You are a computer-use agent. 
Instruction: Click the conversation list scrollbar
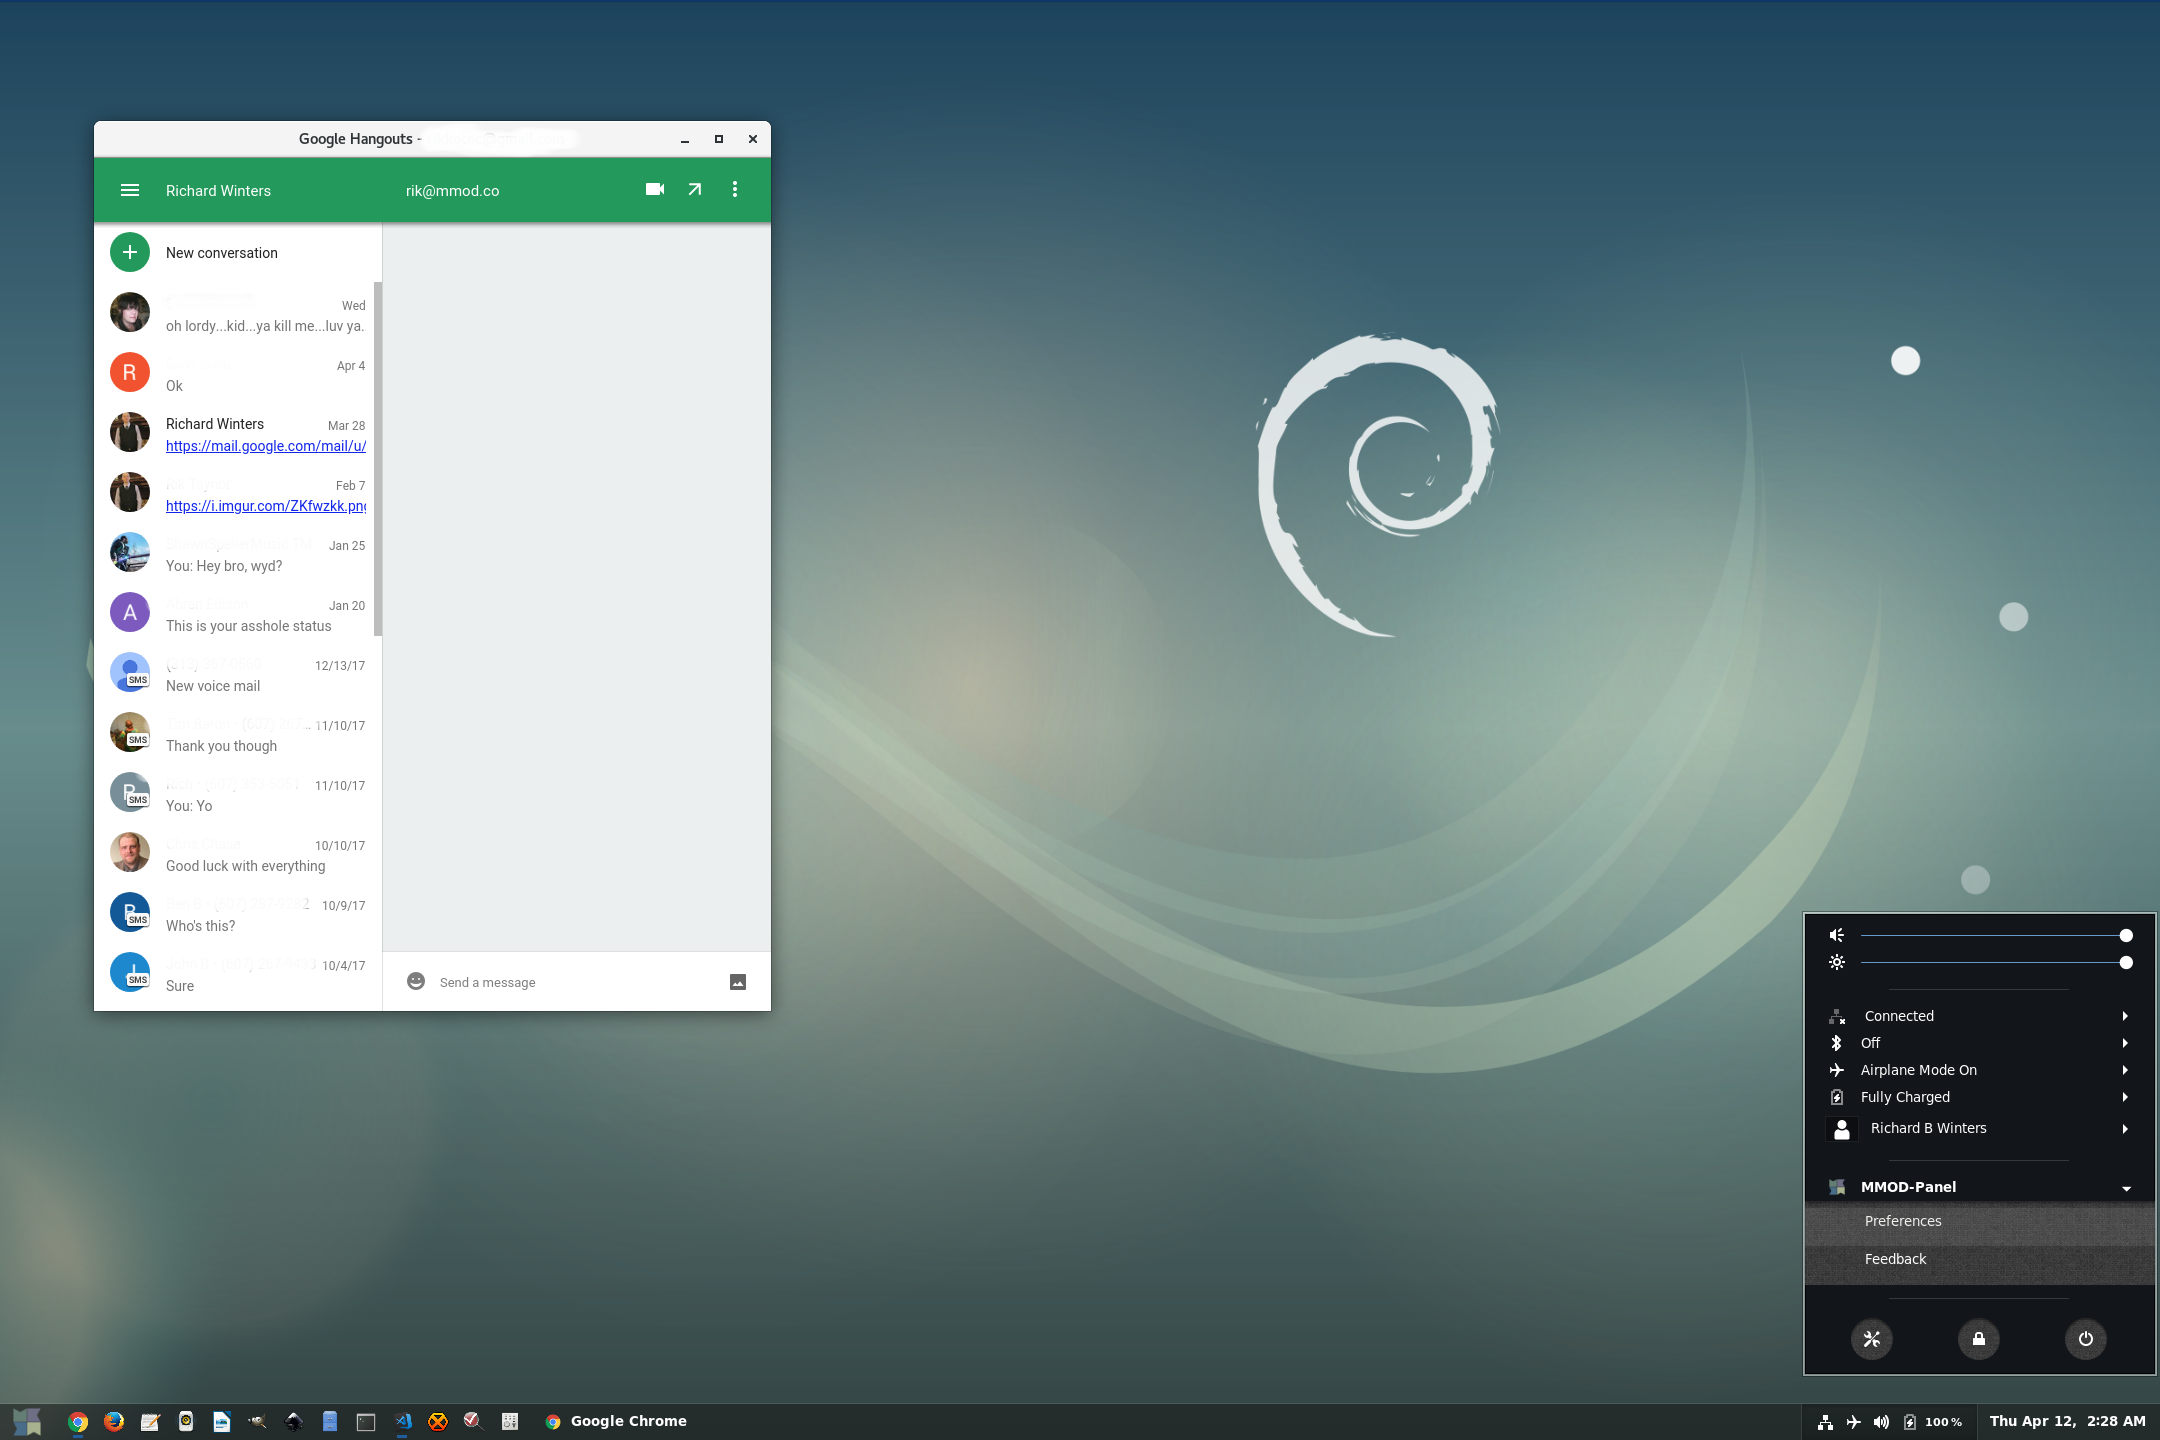coord(378,459)
